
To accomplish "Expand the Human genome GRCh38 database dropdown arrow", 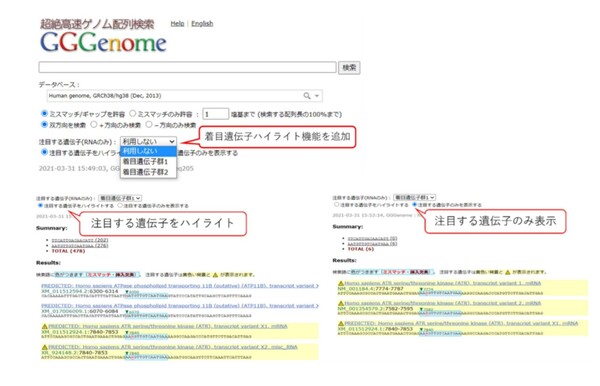I will [317, 96].
